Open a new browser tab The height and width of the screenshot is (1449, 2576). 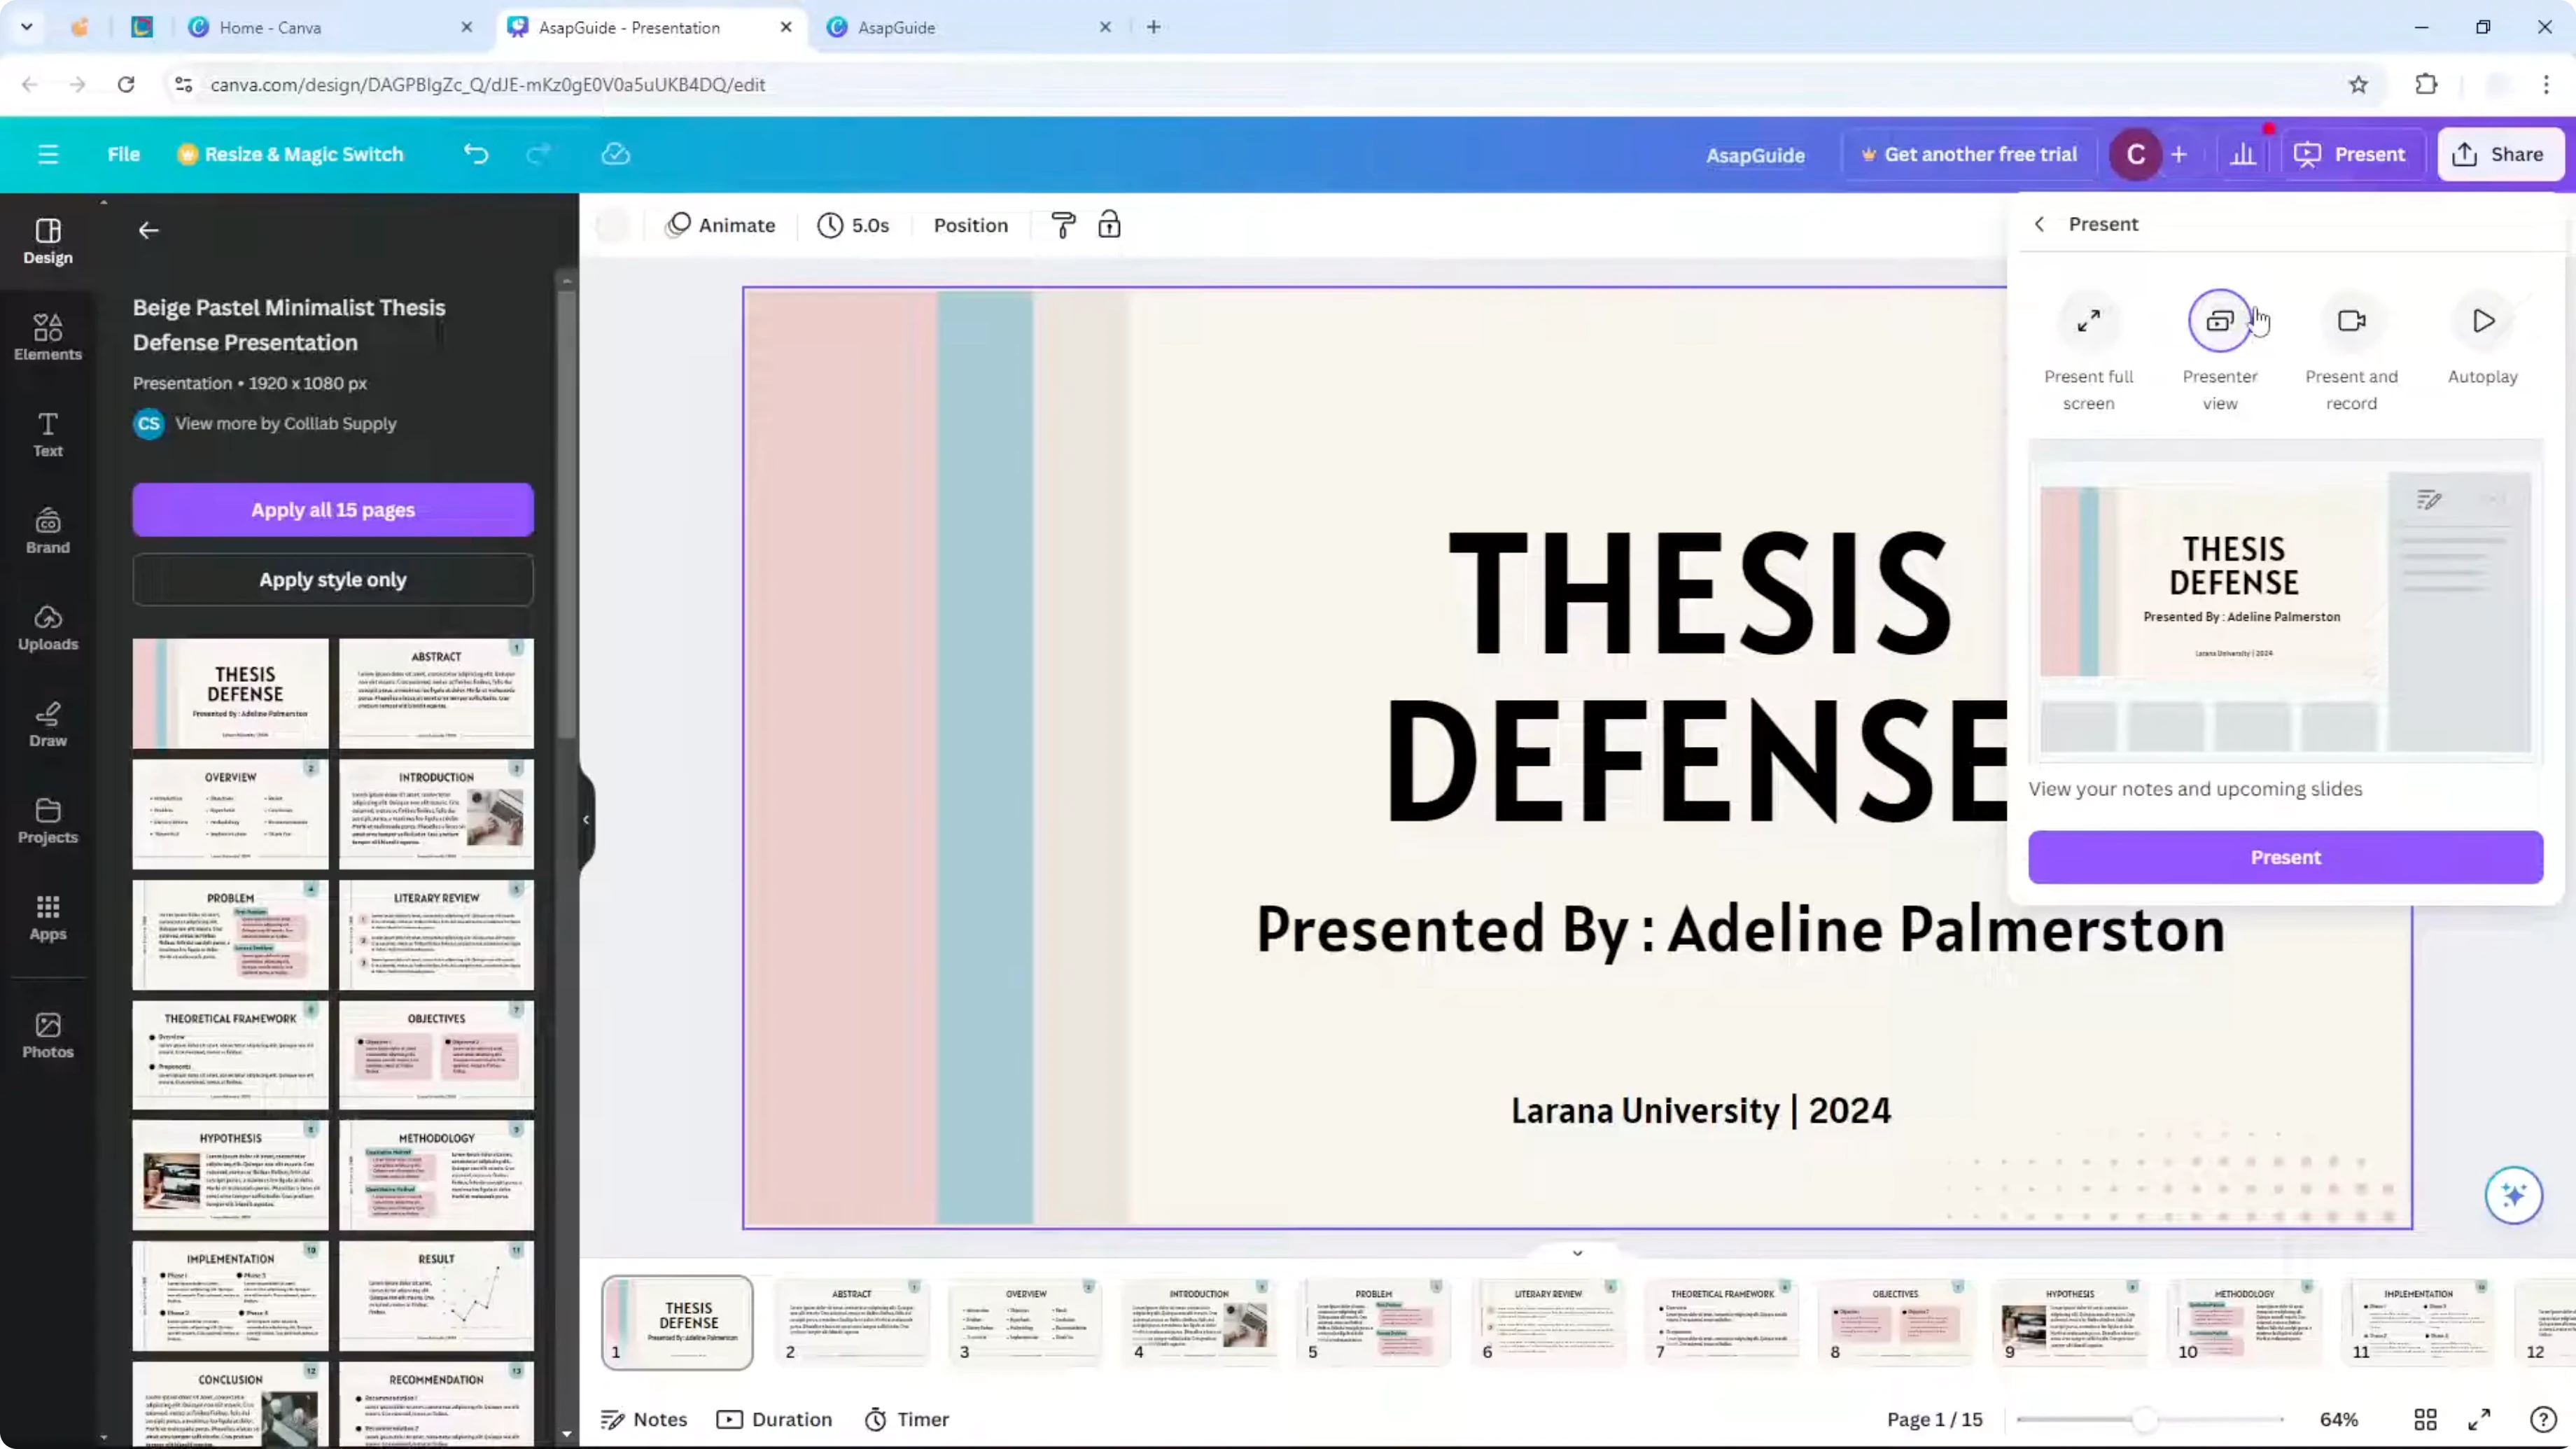[1153, 27]
